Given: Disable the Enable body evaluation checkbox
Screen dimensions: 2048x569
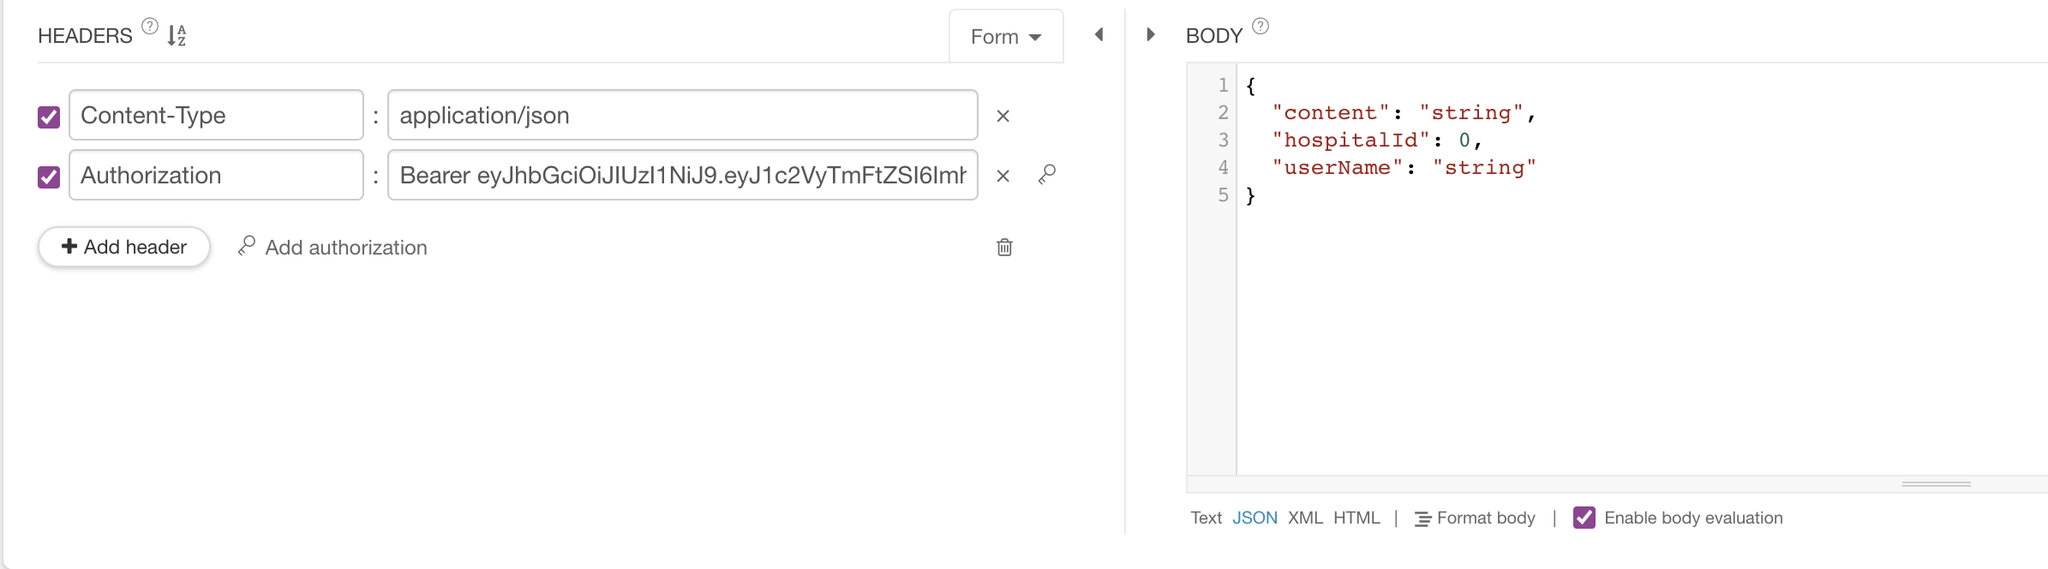Looking at the screenshot, I should pos(1584,518).
